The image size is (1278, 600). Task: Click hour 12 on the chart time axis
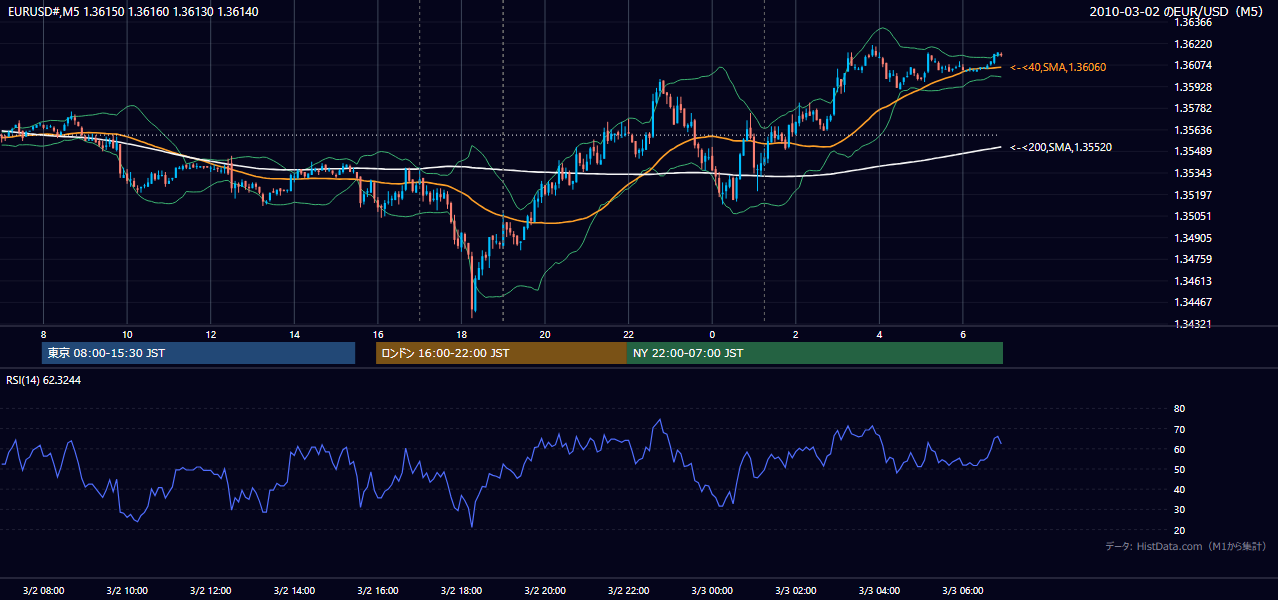(x=210, y=334)
